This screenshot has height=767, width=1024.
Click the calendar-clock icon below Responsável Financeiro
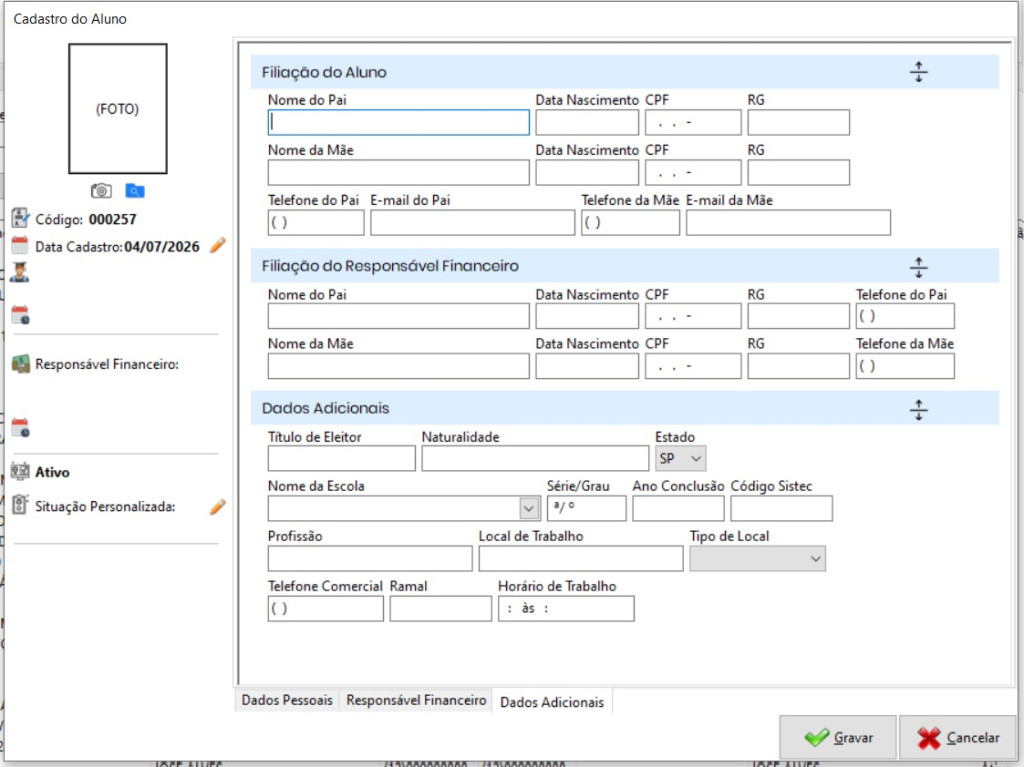(x=20, y=428)
